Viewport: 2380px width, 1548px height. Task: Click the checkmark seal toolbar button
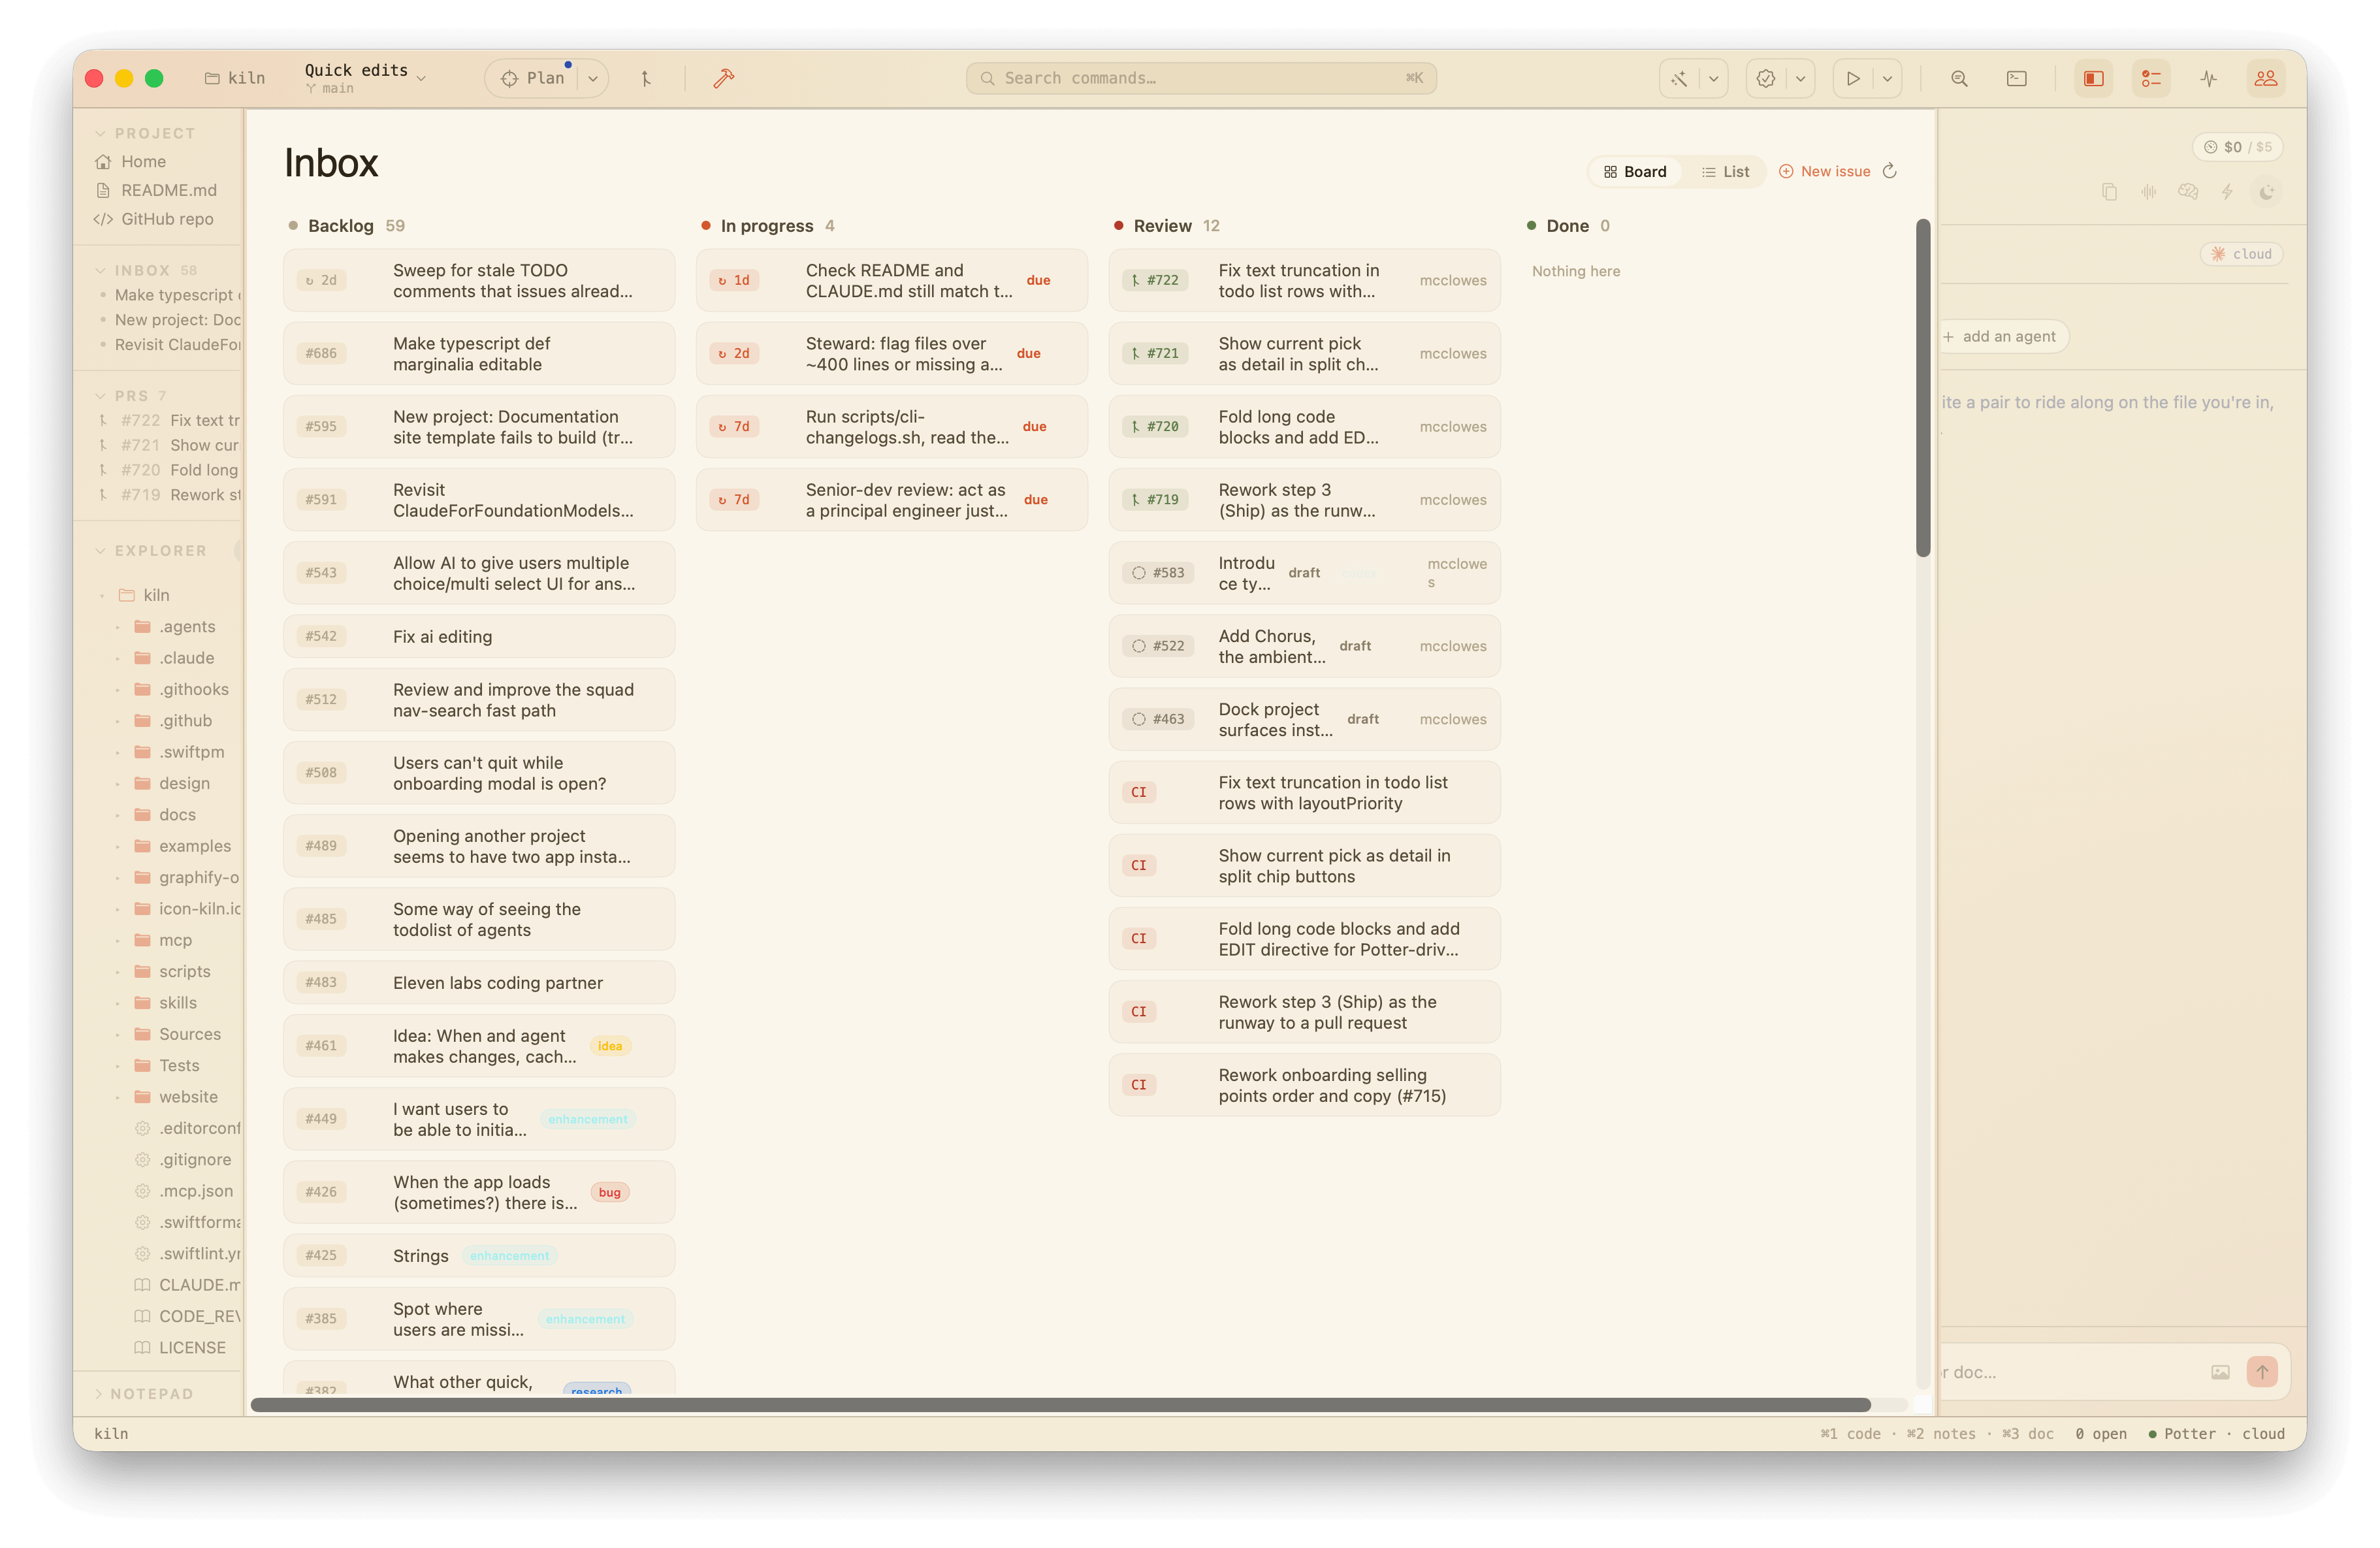(1766, 78)
